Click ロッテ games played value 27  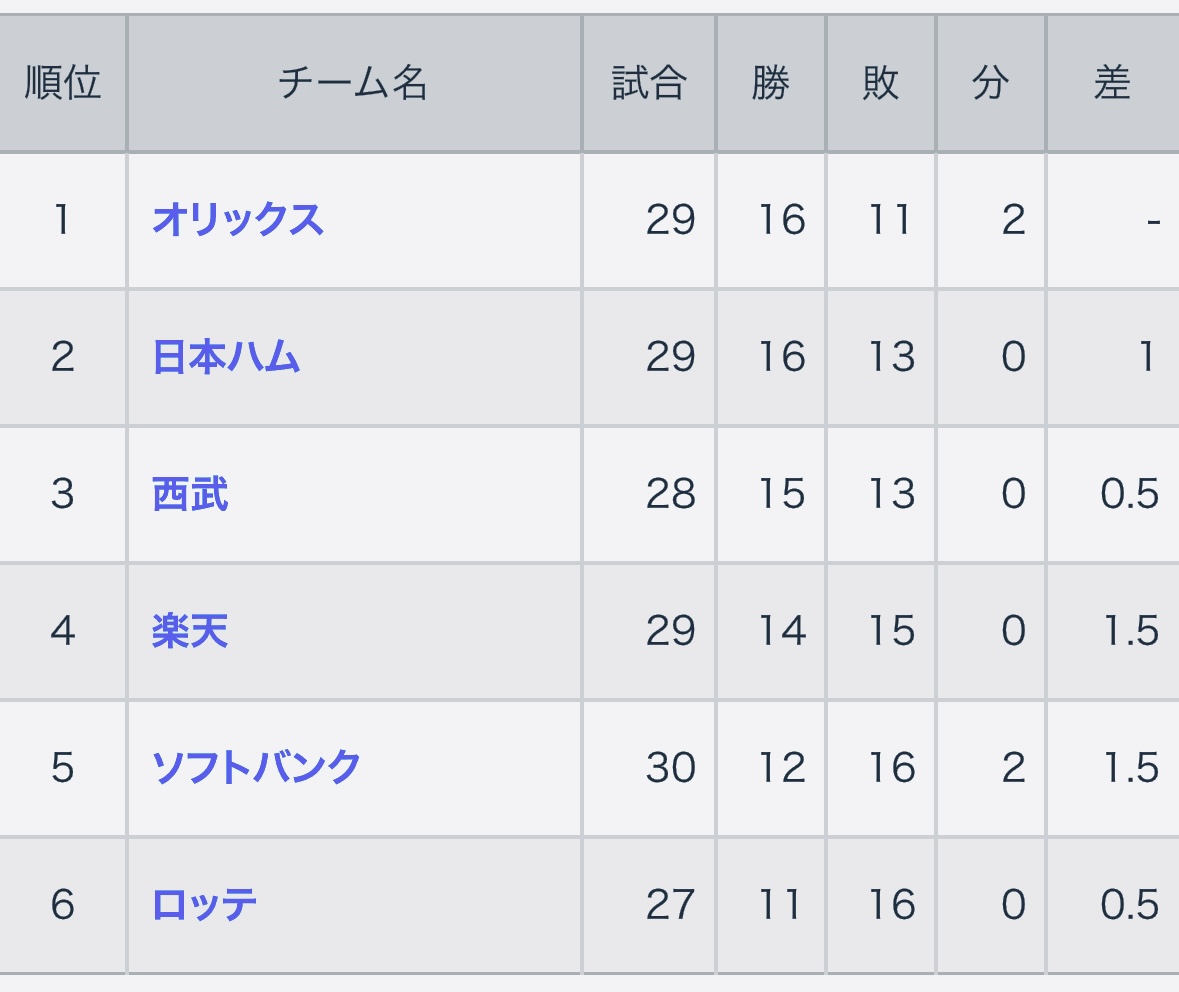671,905
